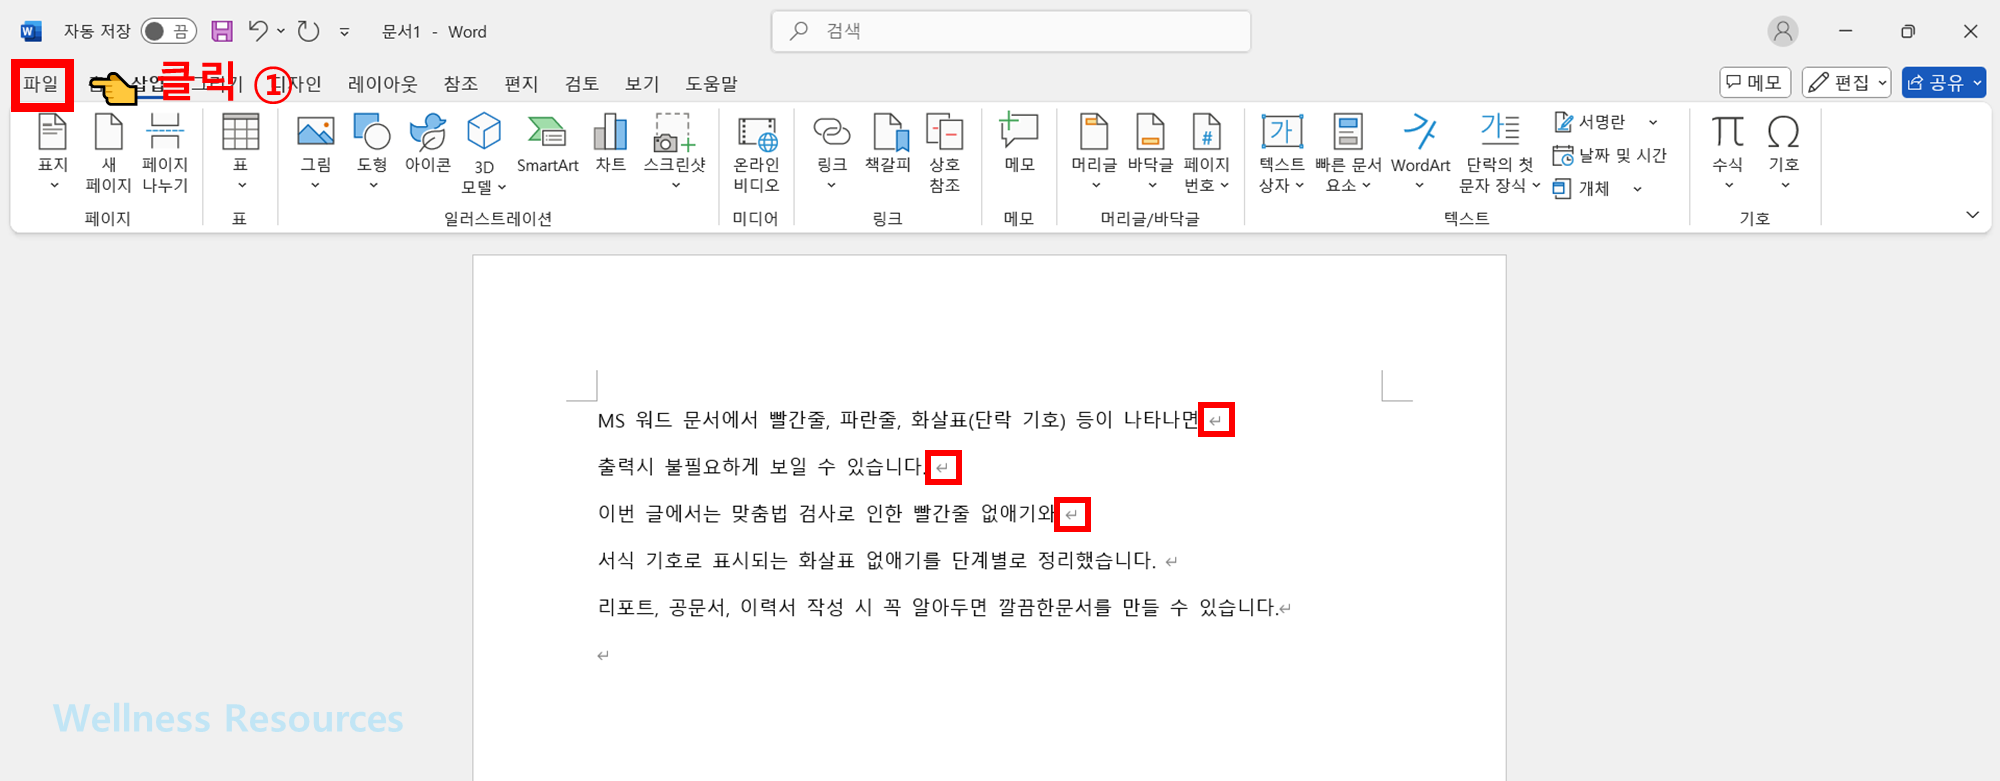Insert a 표지 cover page
This screenshot has width=2000, height=781.
click(53, 152)
